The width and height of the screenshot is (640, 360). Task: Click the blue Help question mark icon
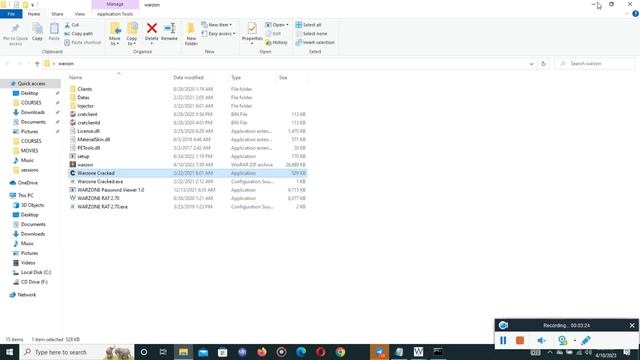coord(635,14)
